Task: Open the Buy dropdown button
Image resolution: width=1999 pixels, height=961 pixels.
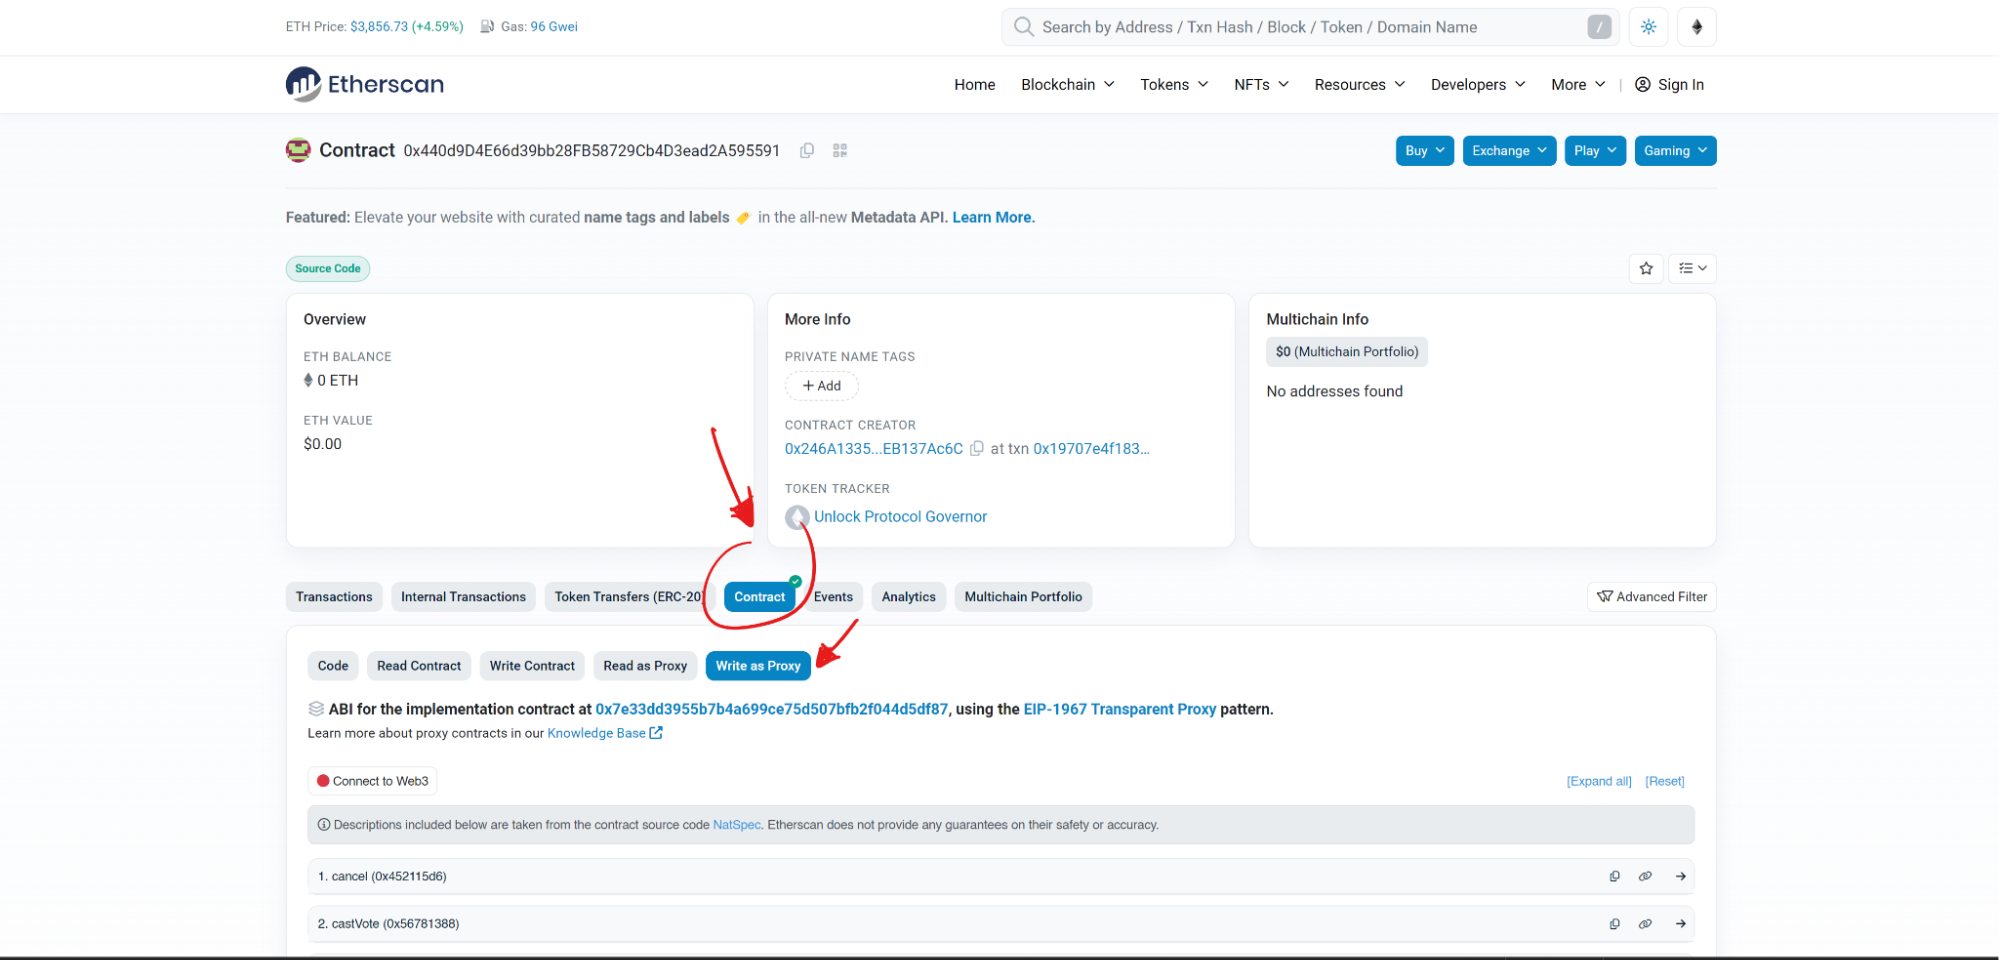Action: (x=1424, y=151)
